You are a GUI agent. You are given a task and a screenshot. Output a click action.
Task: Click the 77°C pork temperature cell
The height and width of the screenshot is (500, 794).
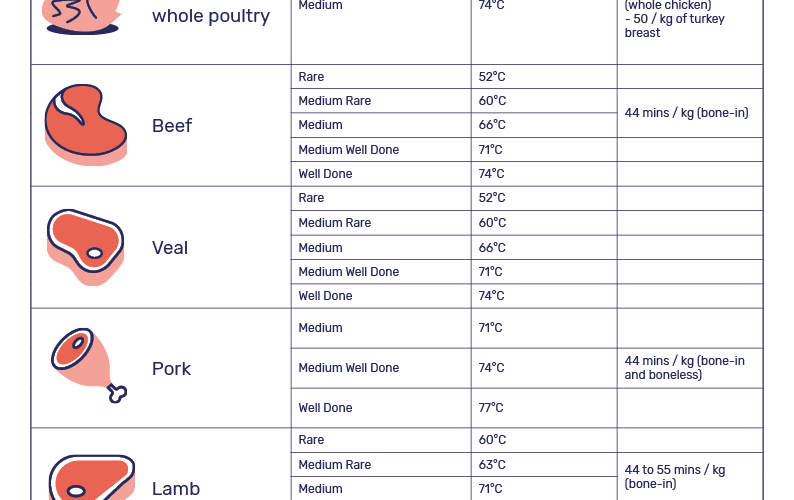[491, 408]
